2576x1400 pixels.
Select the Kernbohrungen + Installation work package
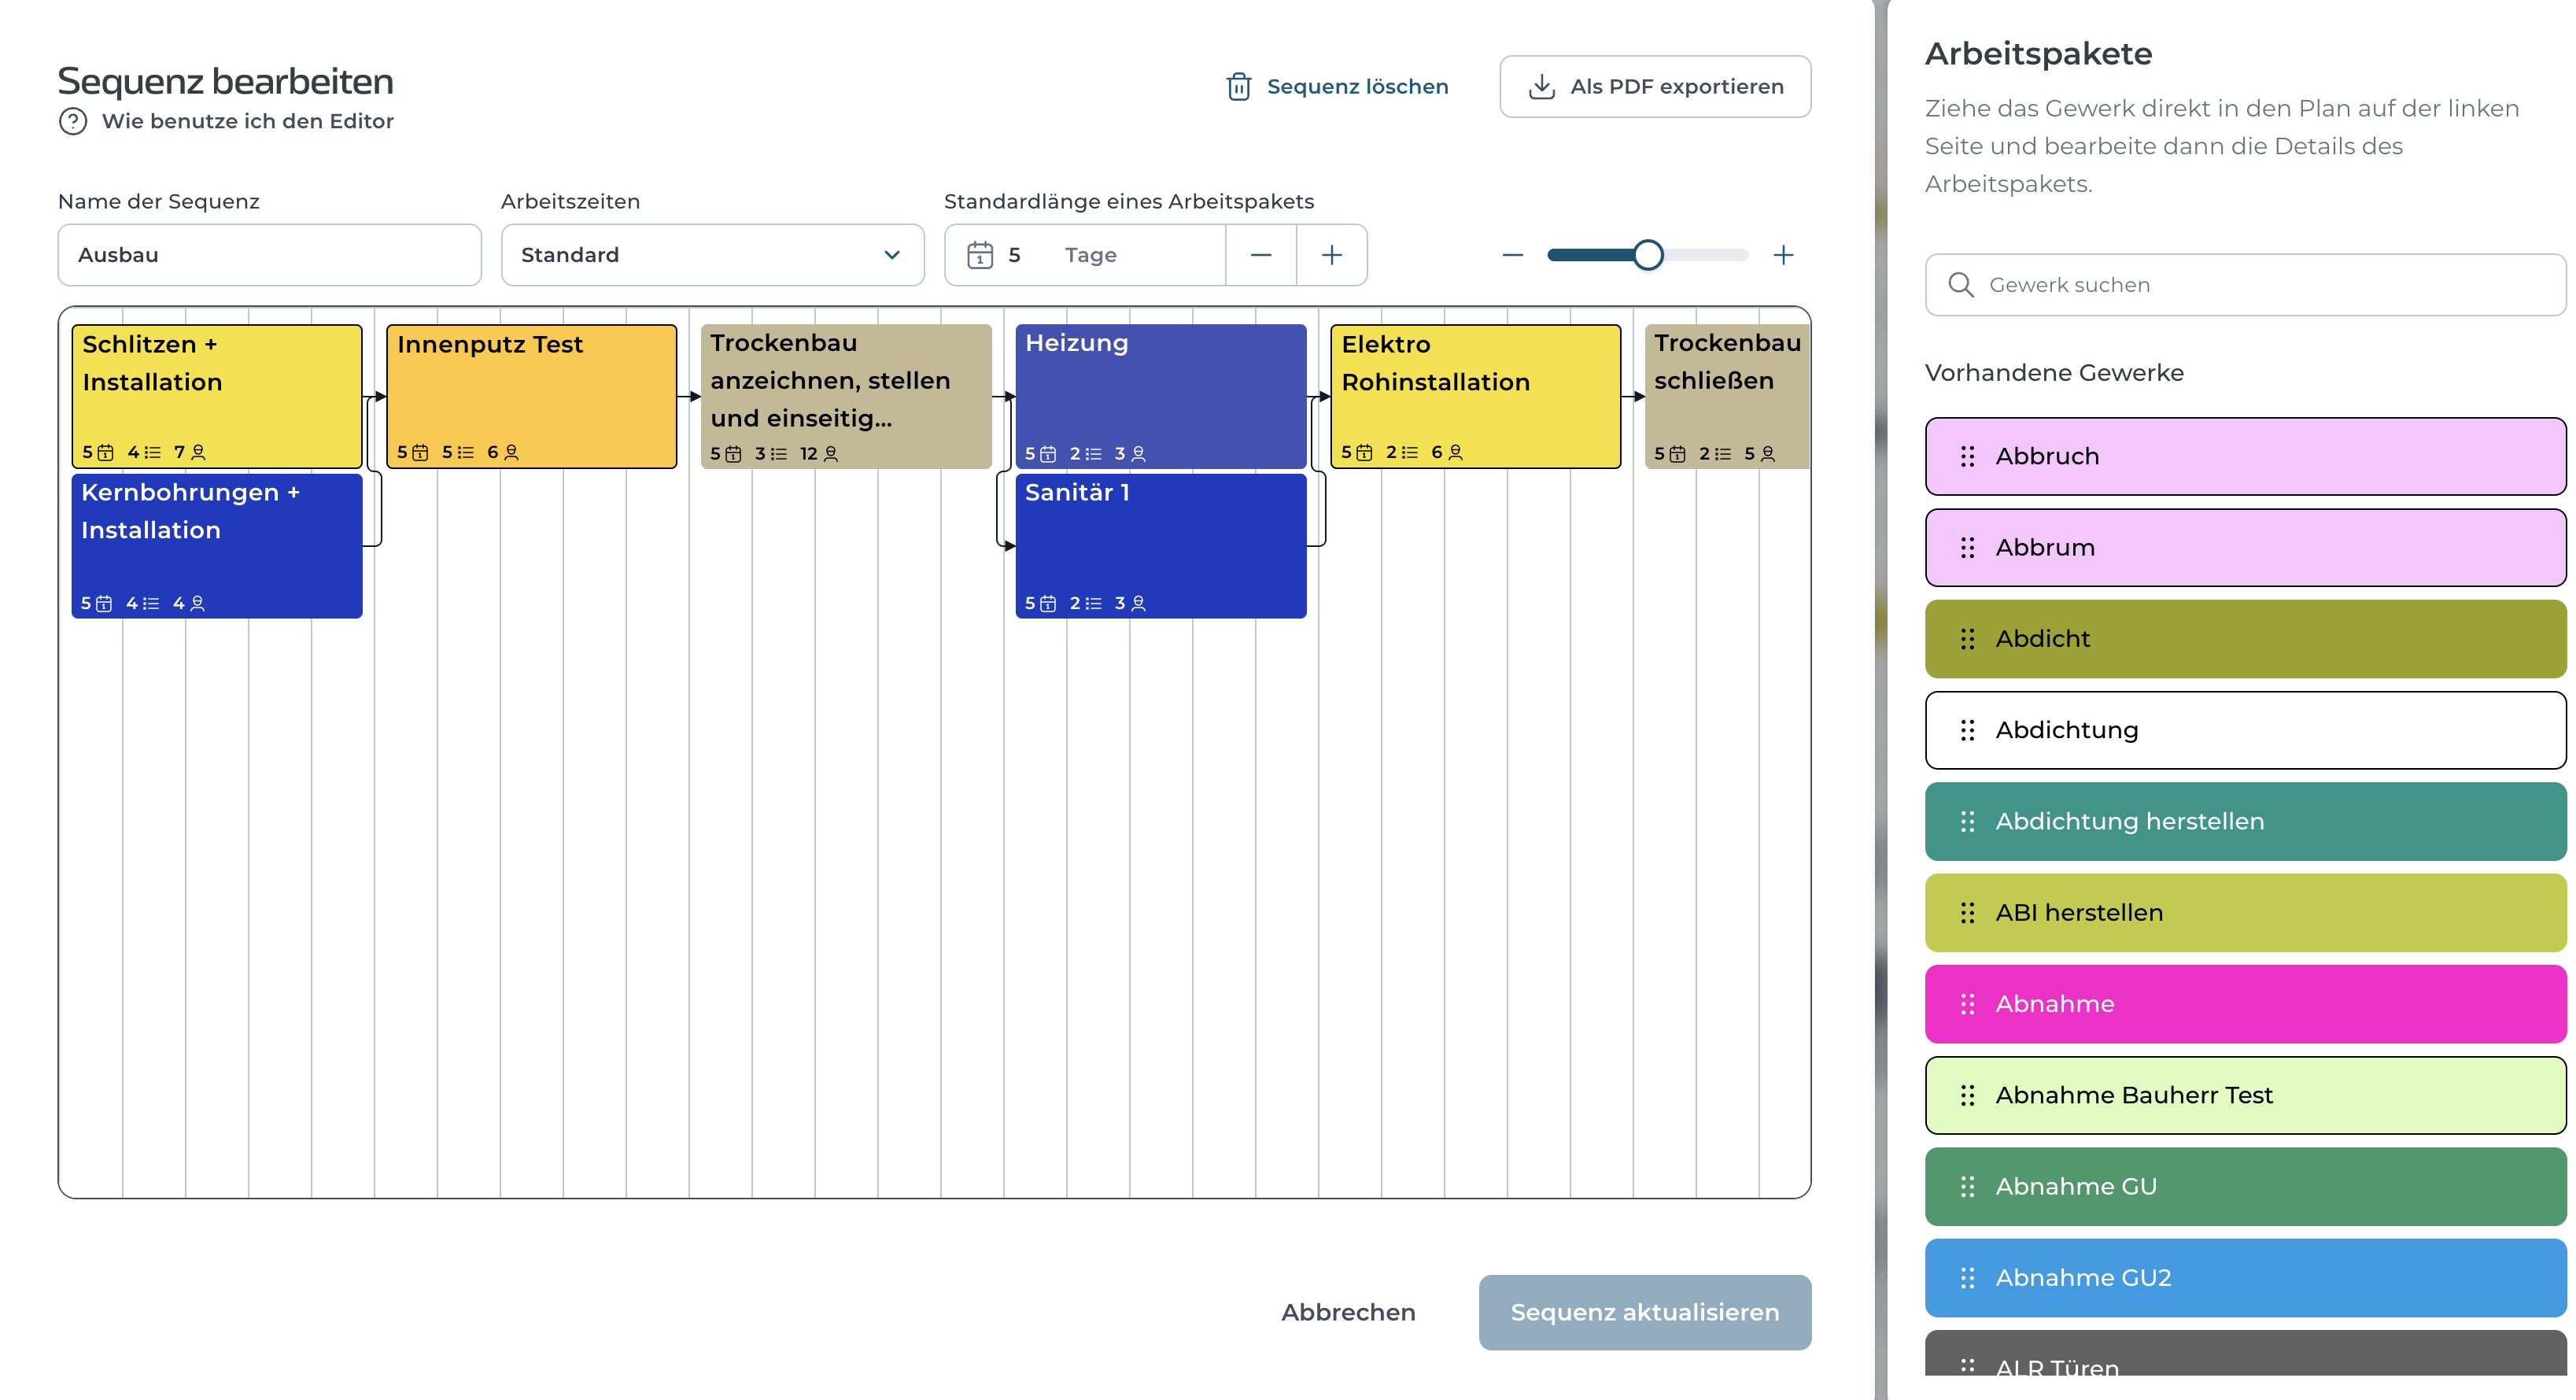click(x=217, y=546)
